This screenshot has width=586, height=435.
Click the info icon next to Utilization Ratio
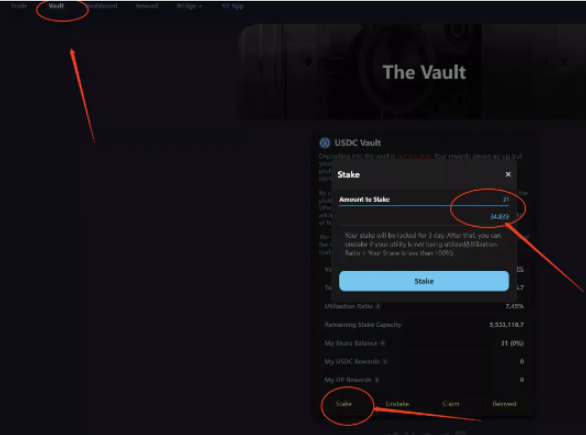point(378,306)
